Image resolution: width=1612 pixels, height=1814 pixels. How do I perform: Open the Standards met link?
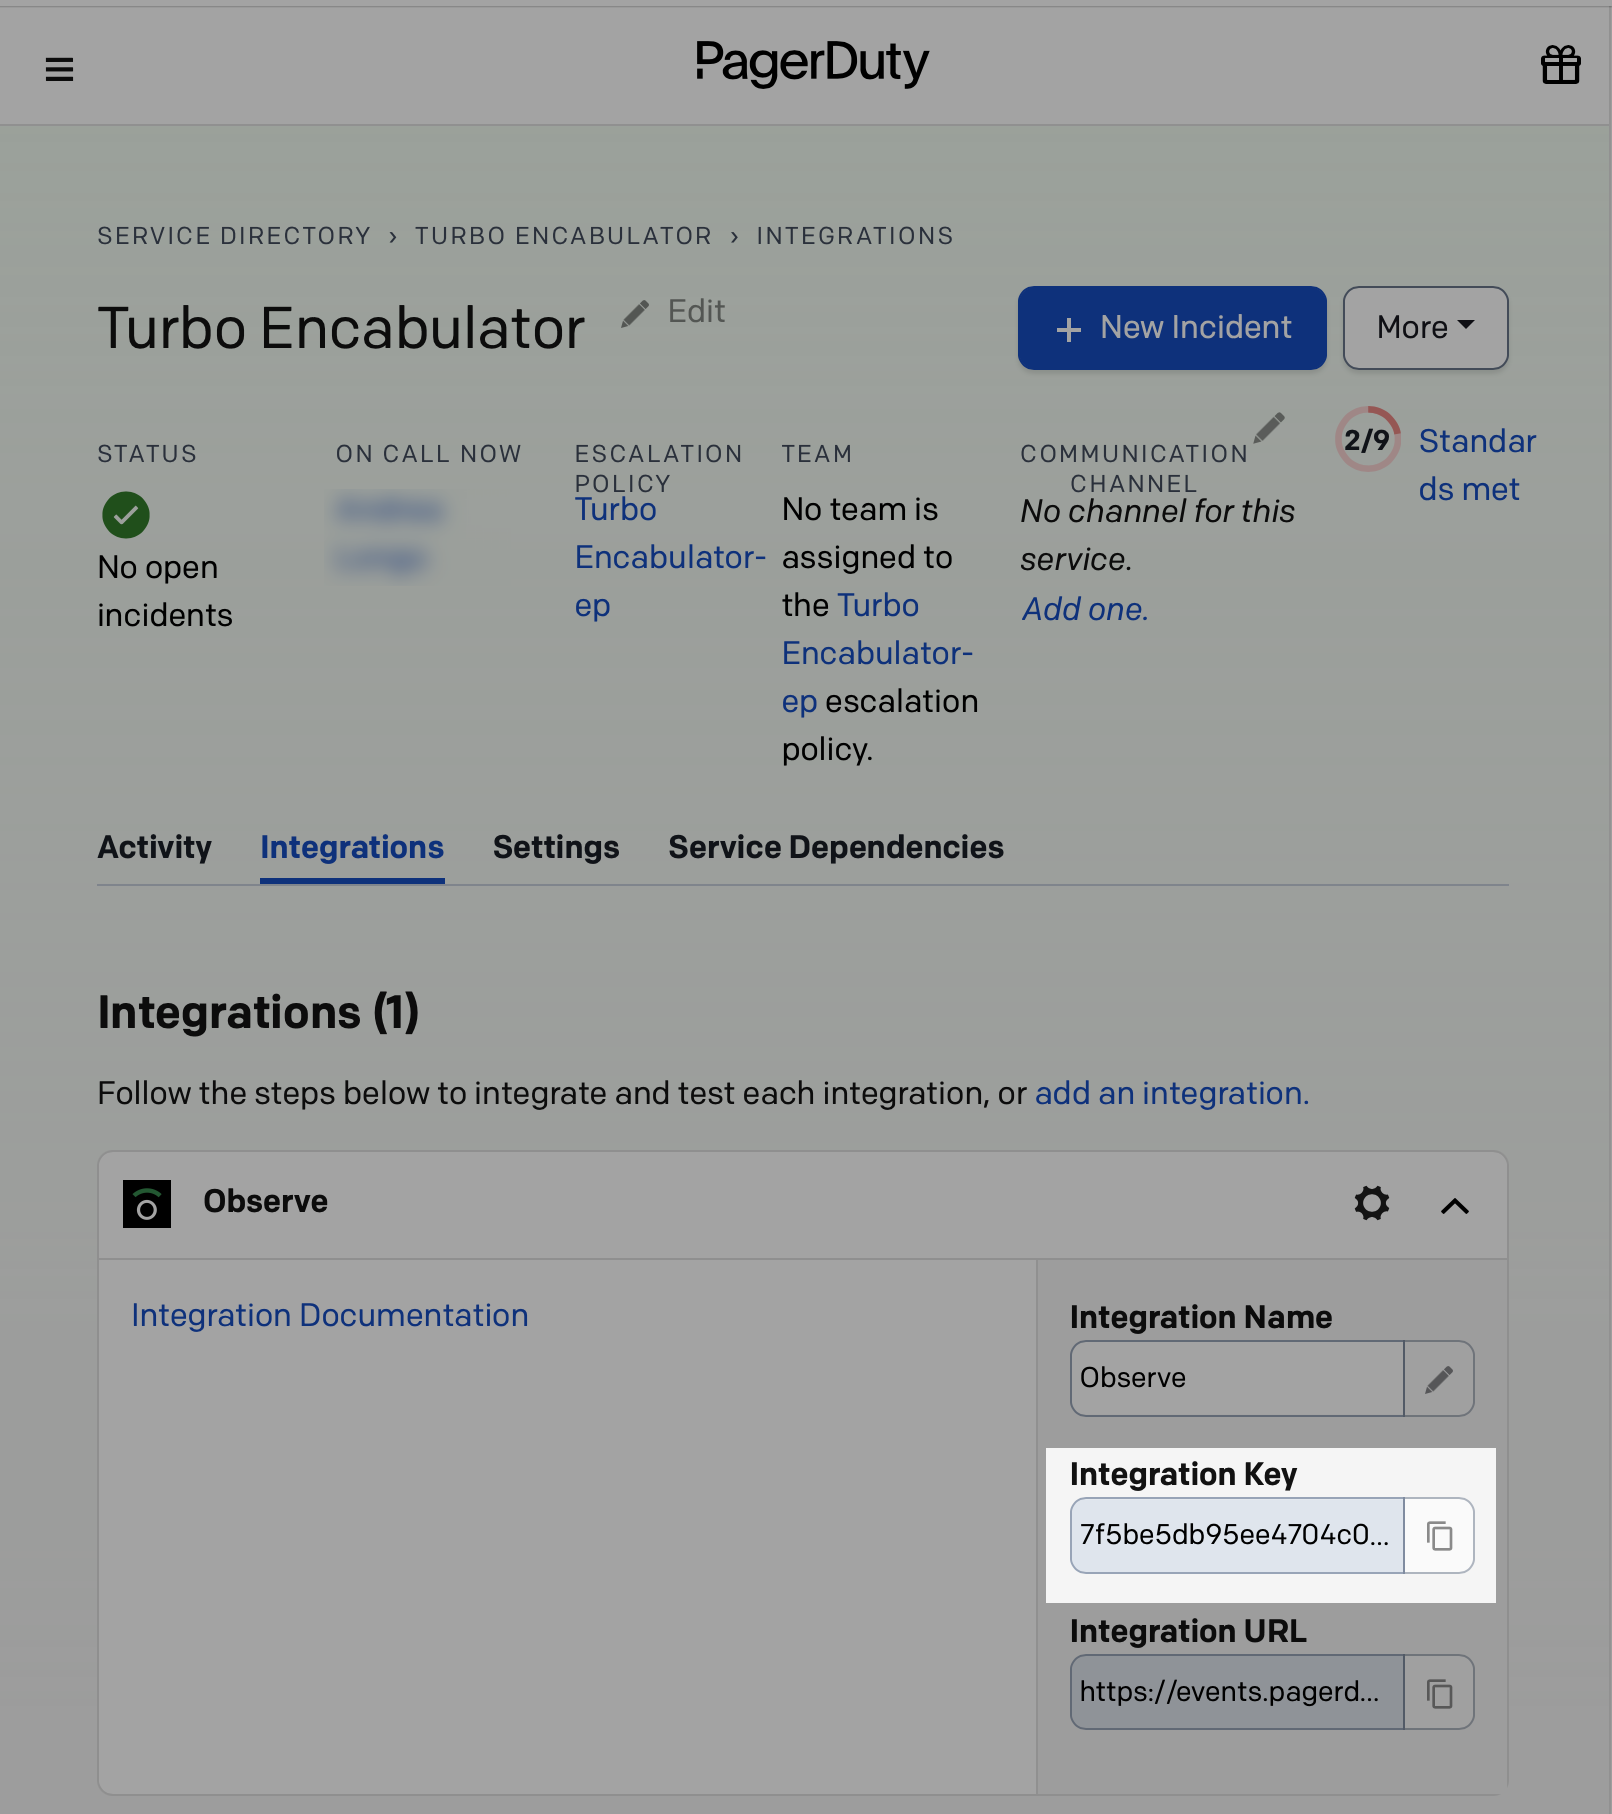coord(1477,465)
